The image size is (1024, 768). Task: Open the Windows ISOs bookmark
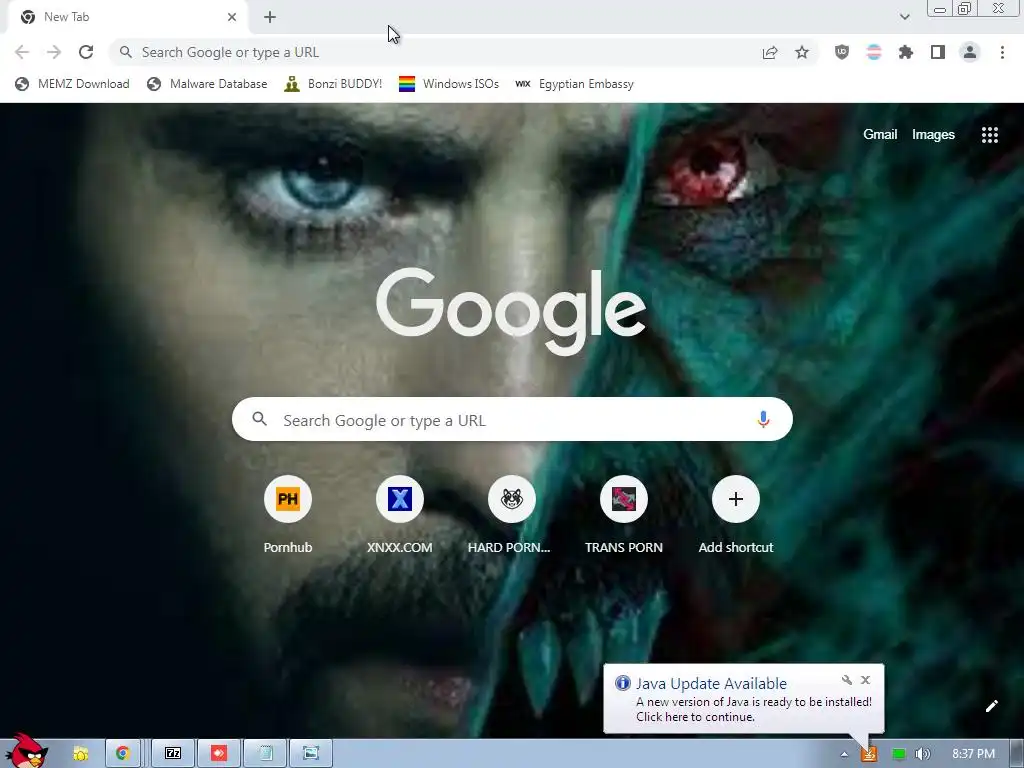pyautogui.click(x=449, y=84)
